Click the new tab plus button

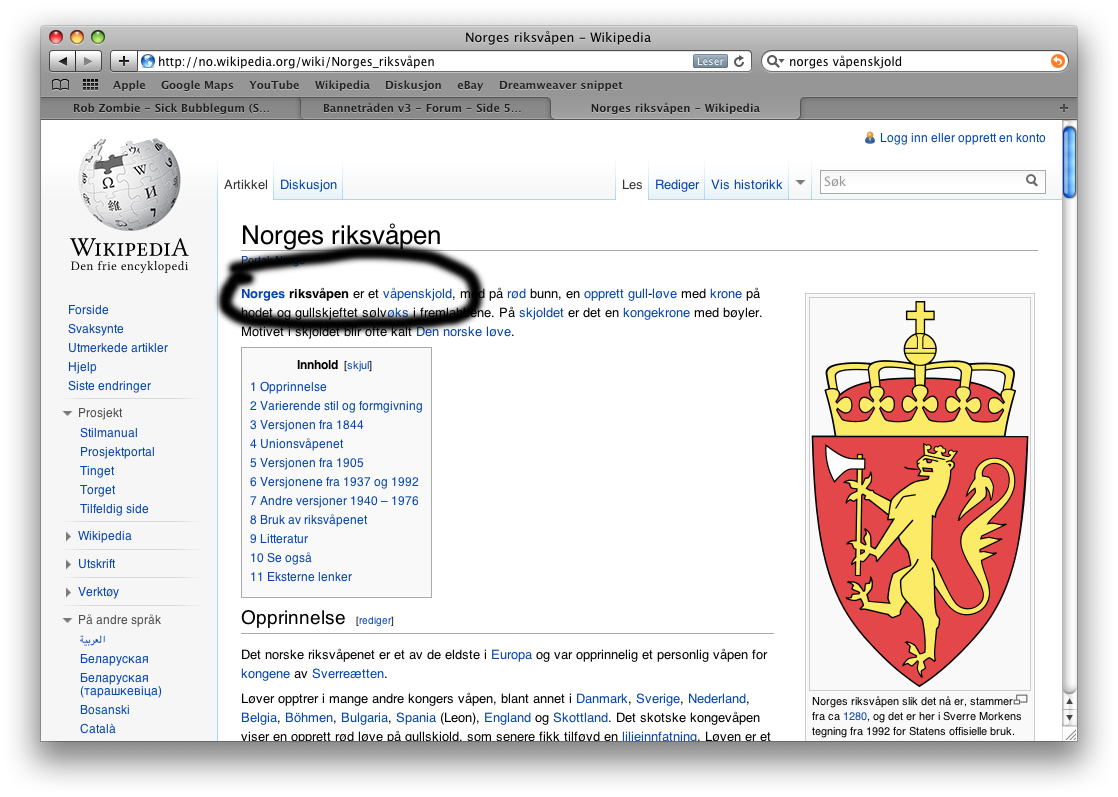pos(1064,108)
